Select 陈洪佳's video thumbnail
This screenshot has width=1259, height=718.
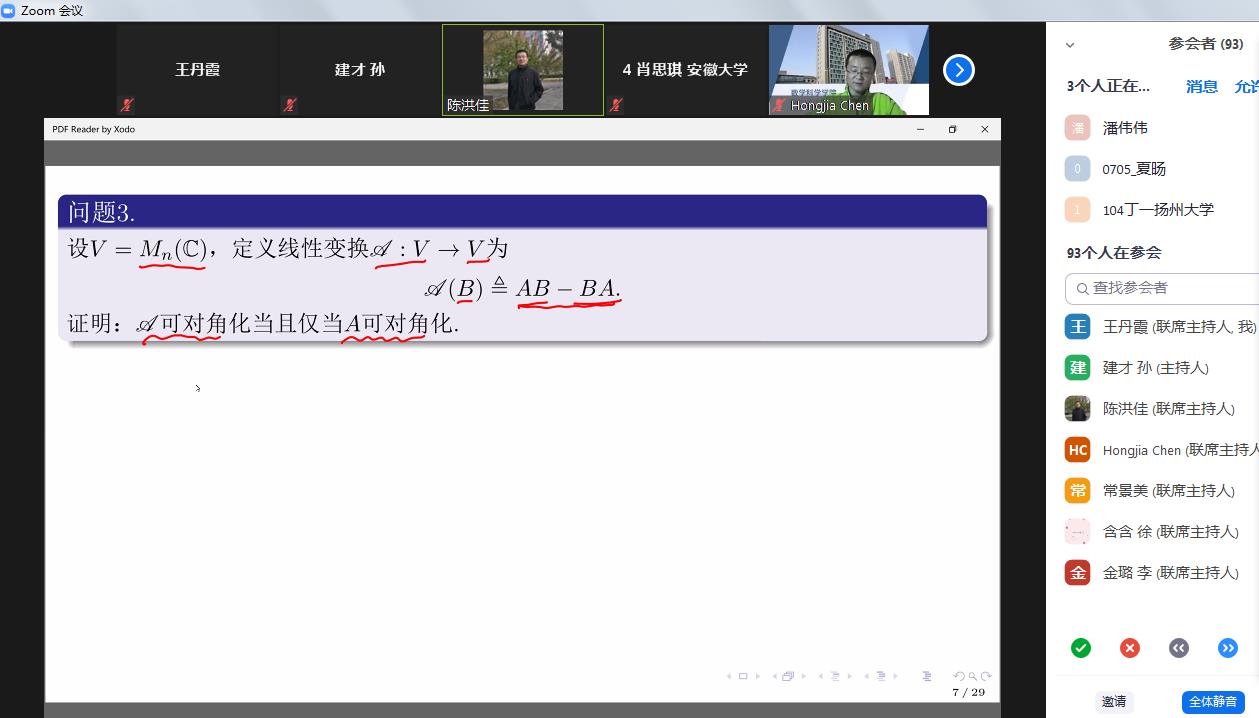pyautogui.click(x=523, y=70)
